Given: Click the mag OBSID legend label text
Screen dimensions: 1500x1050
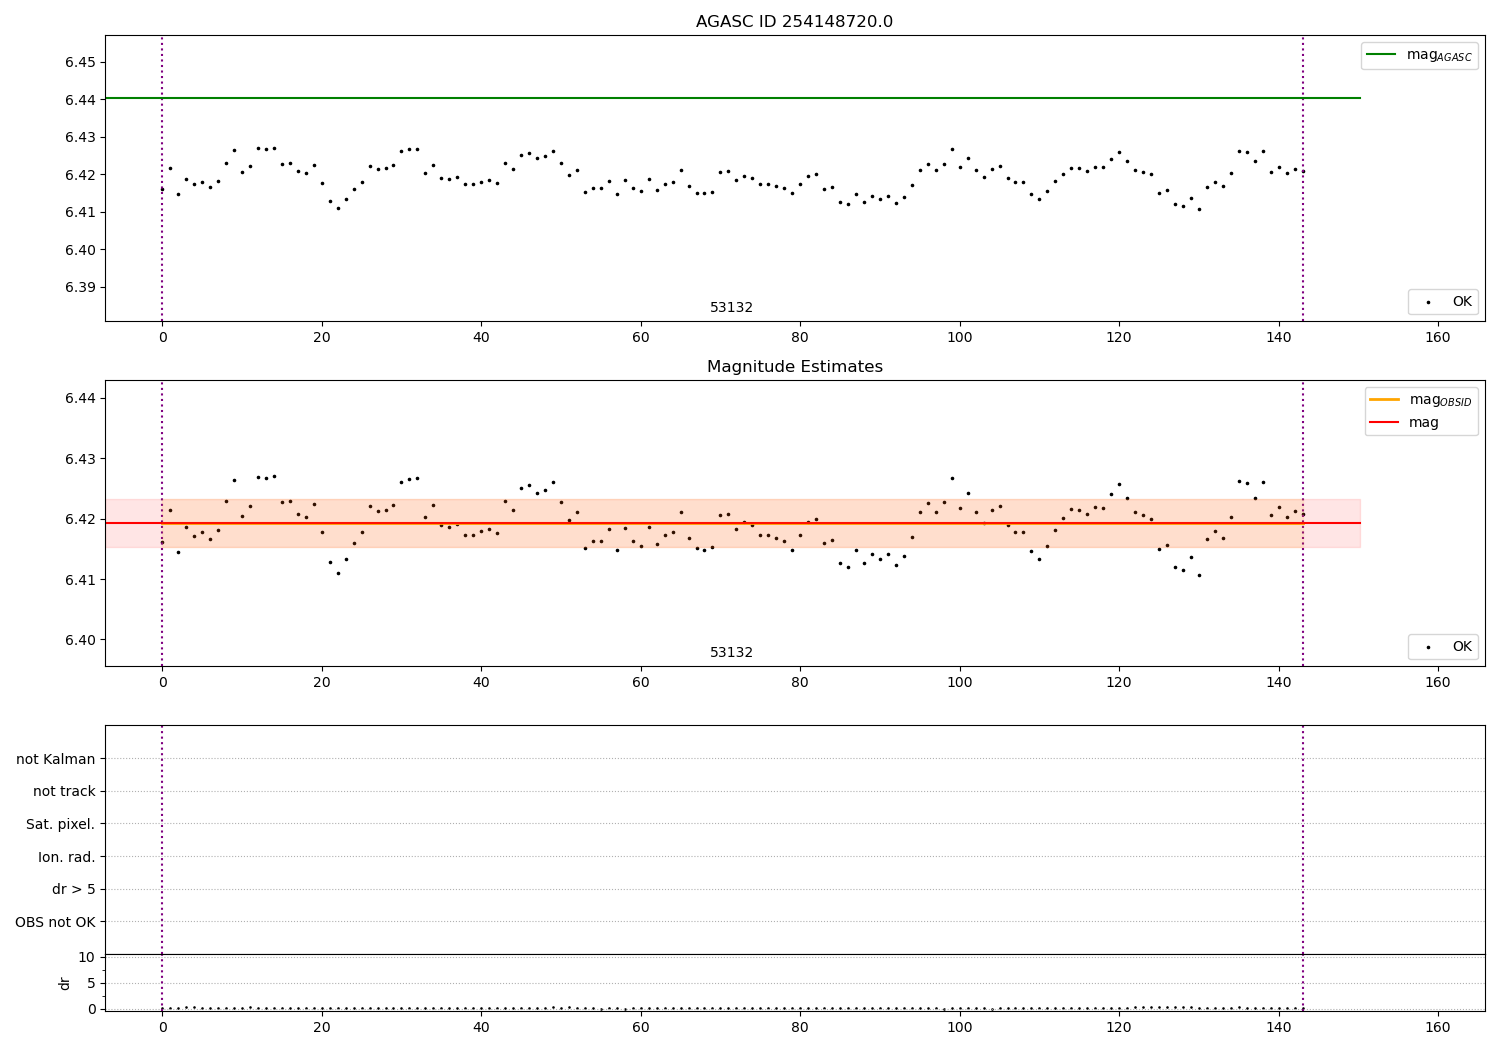Looking at the screenshot, I should pos(1440,400).
